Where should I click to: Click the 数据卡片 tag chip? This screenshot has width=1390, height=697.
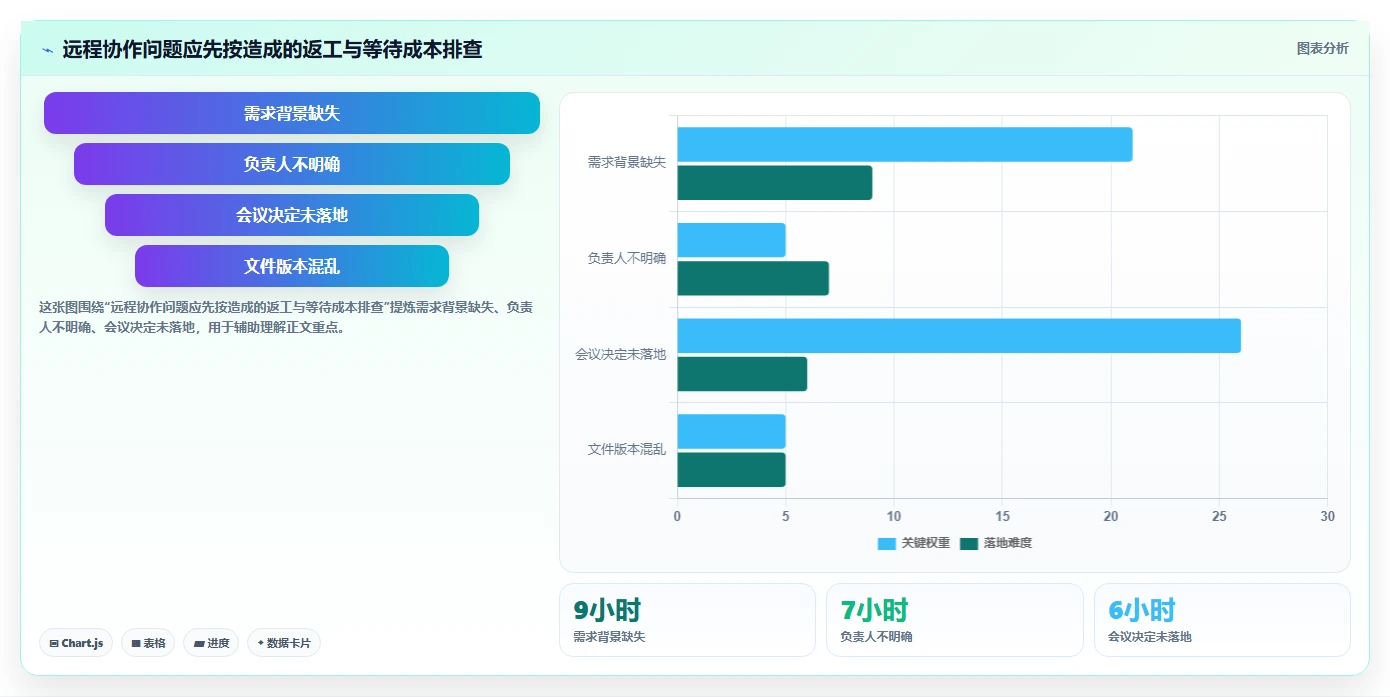[284, 643]
